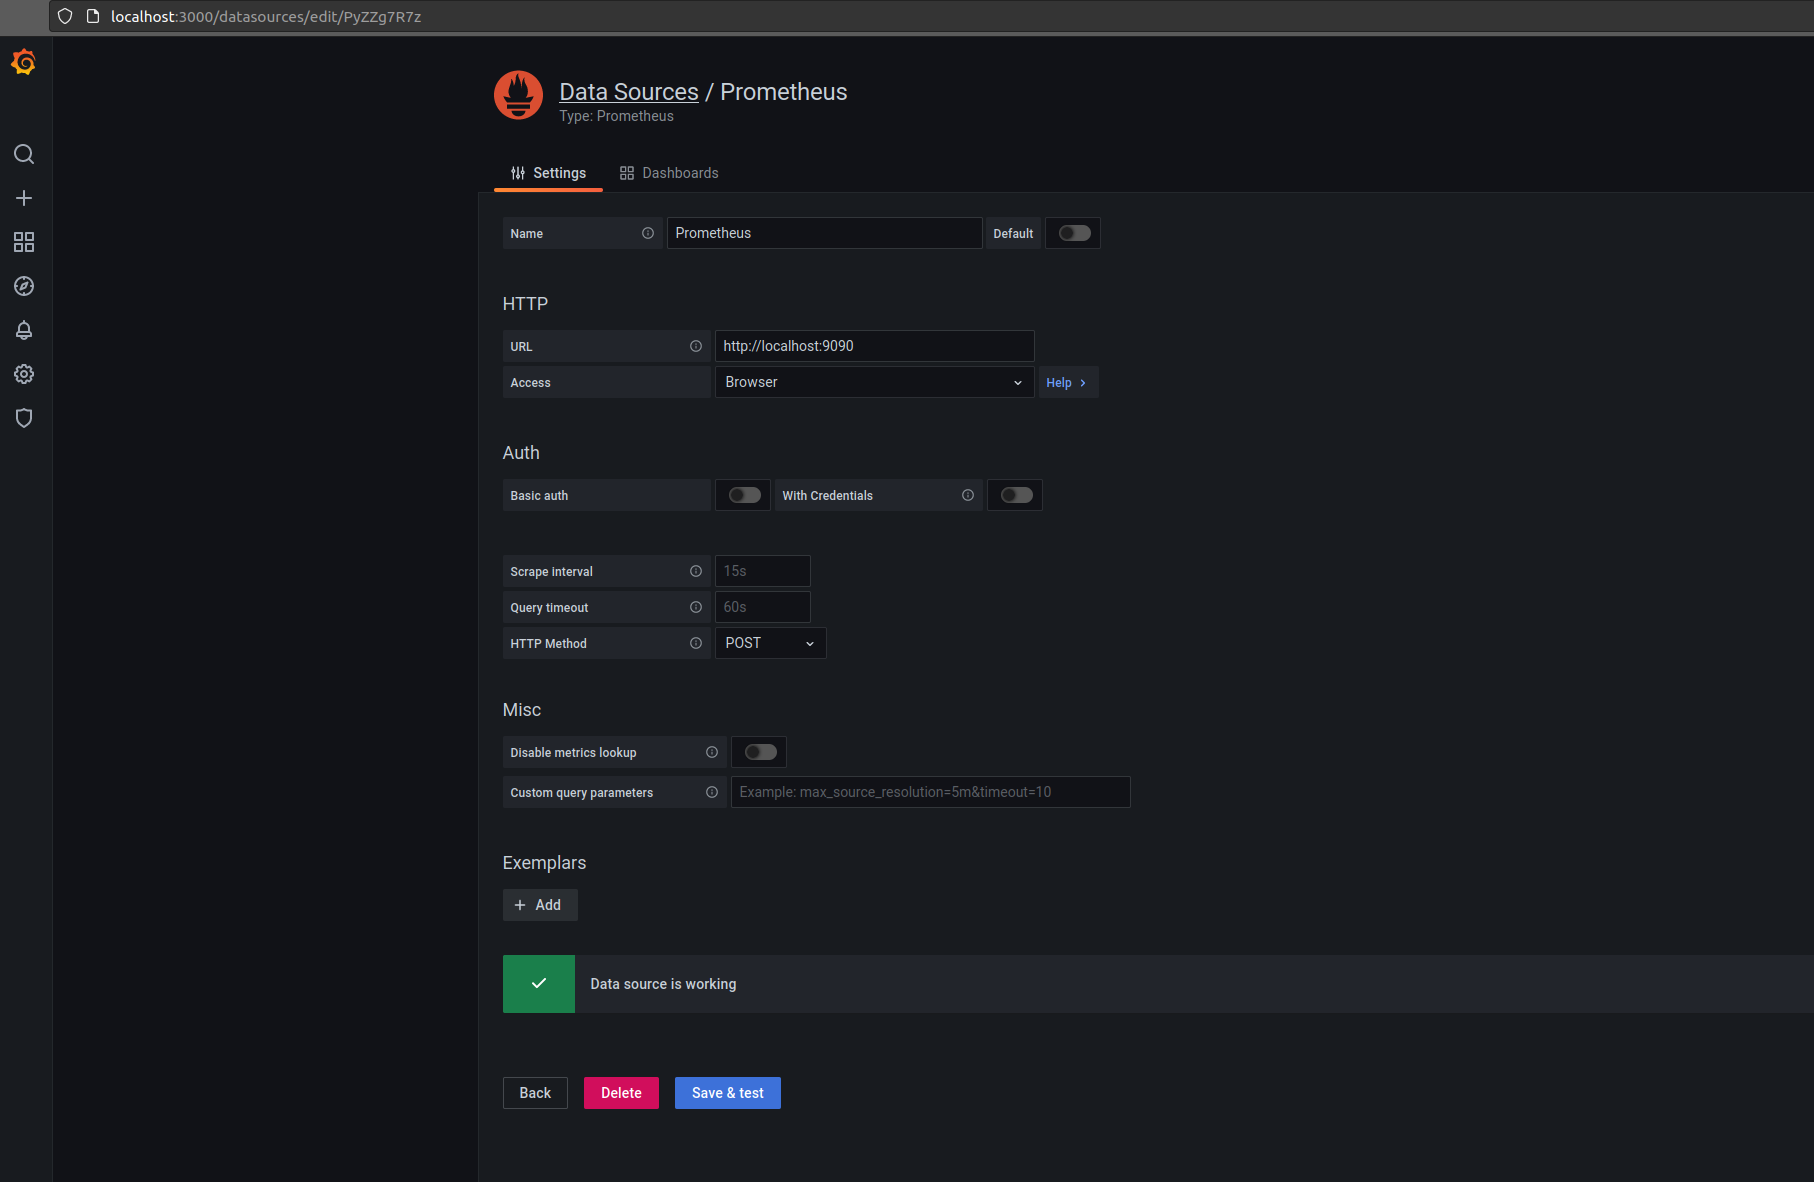The height and width of the screenshot is (1182, 1814).
Task: Open the Alerting bell icon
Action: point(24,330)
